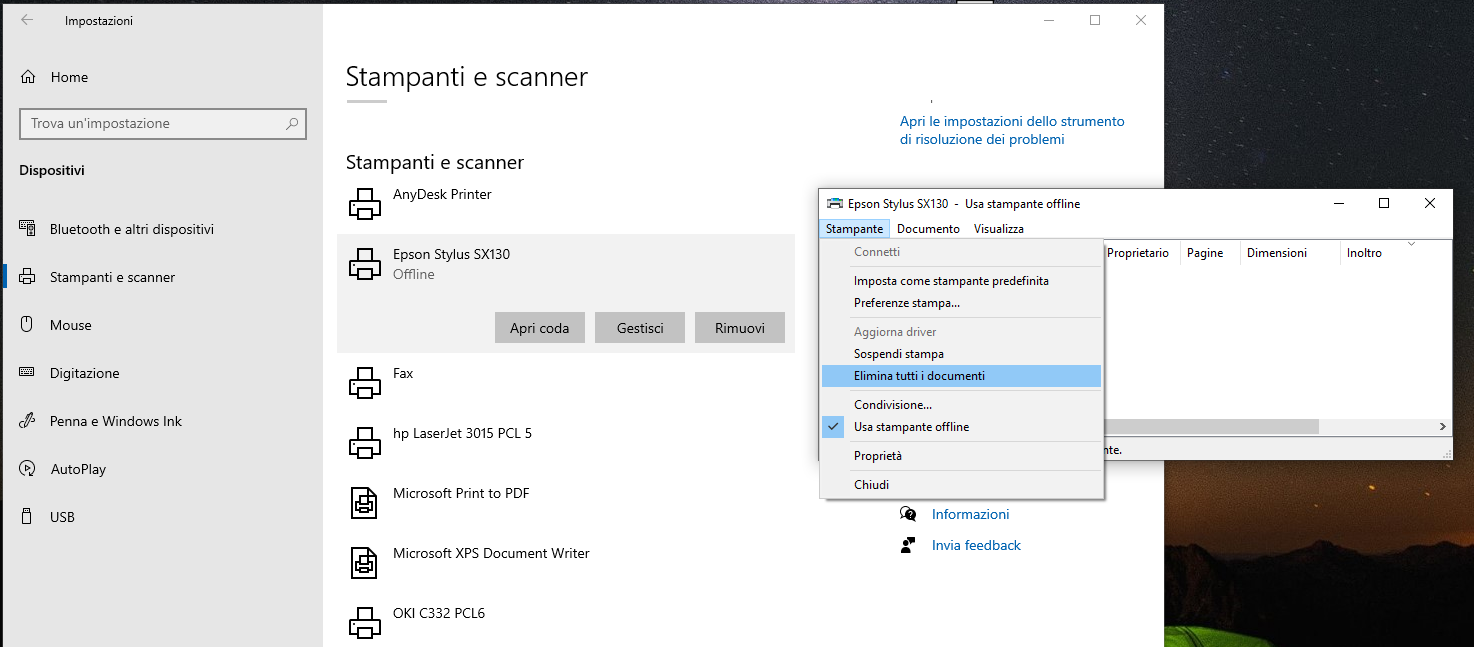1474x647 pixels.
Task: Go to Home in settings sidebar
Action: coord(69,77)
